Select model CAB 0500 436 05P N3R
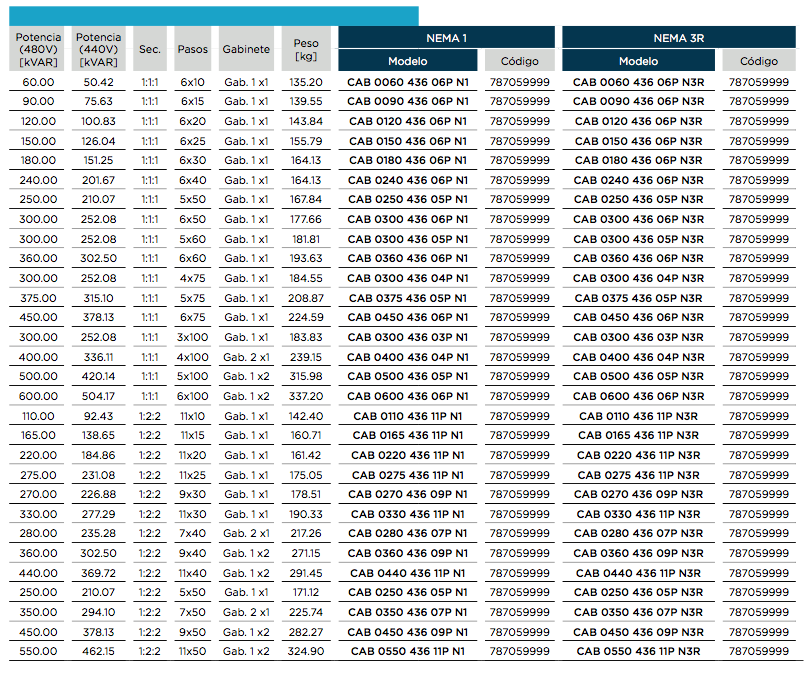Viewport: 809px width, 675px height. pos(638,376)
